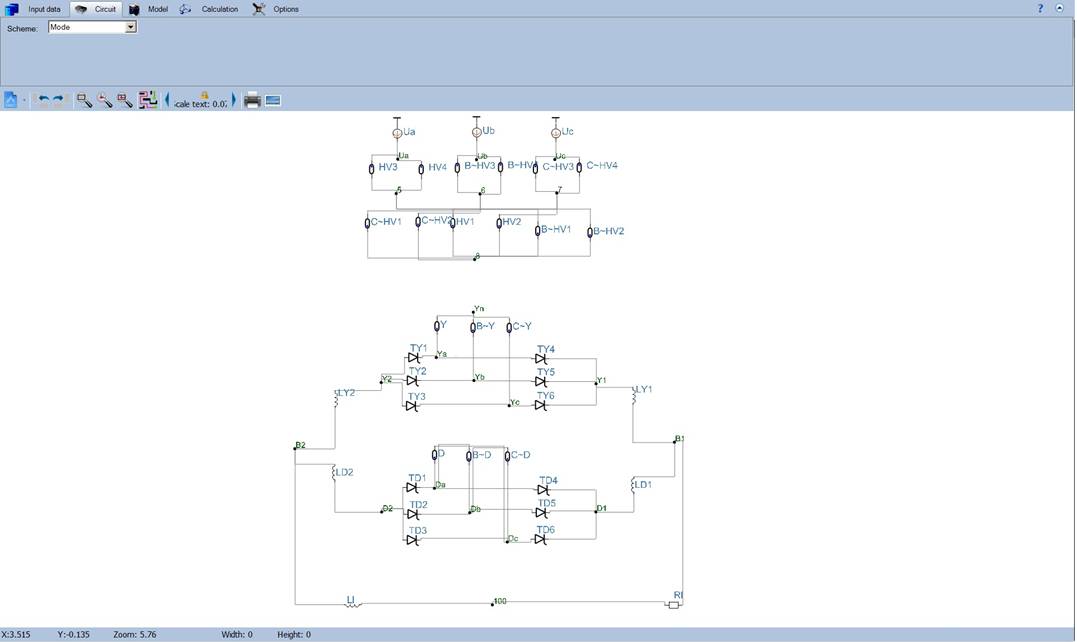The image size is (1077, 642).
Task: Print the circuit diagram
Action: click(x=252, y=100)
